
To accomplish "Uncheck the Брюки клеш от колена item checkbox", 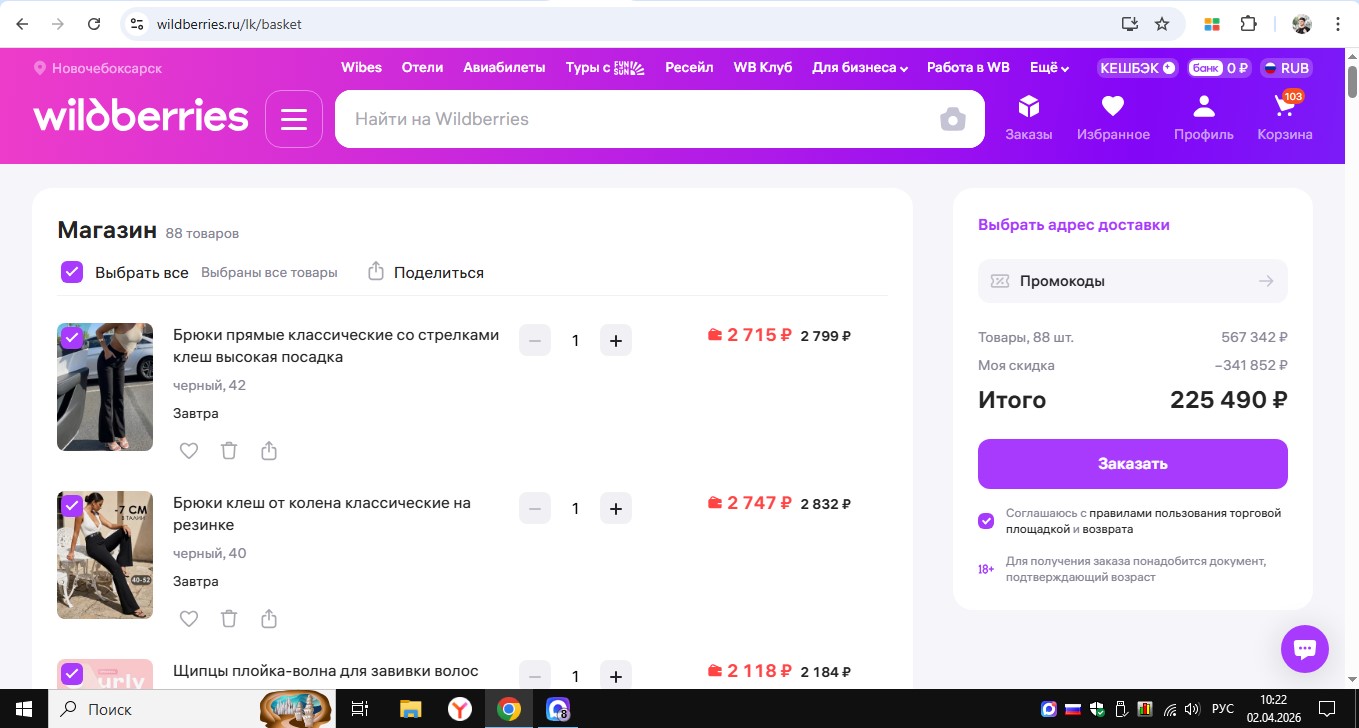I will [x=72, y=506].
